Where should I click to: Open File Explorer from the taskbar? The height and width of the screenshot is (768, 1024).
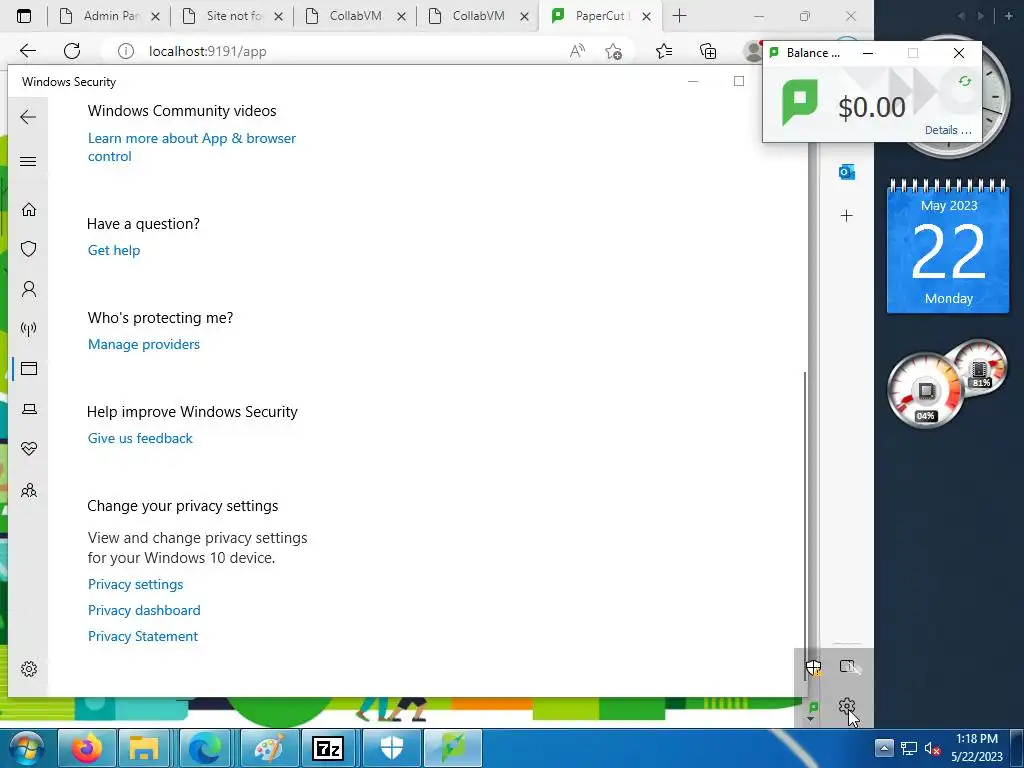click(144, 748)
